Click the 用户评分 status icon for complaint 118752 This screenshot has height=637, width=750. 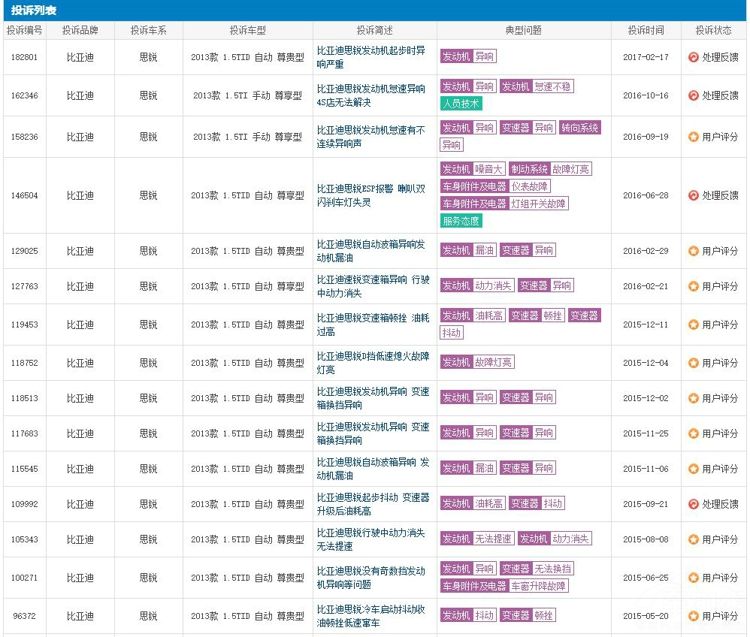694,362
